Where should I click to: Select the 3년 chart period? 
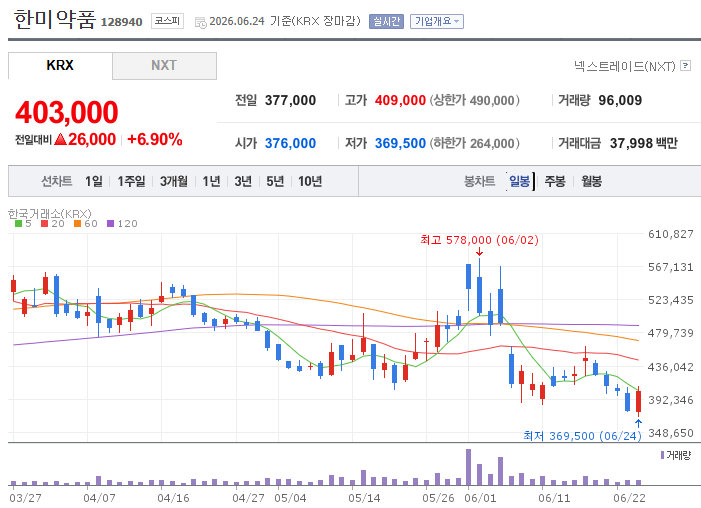243,181
